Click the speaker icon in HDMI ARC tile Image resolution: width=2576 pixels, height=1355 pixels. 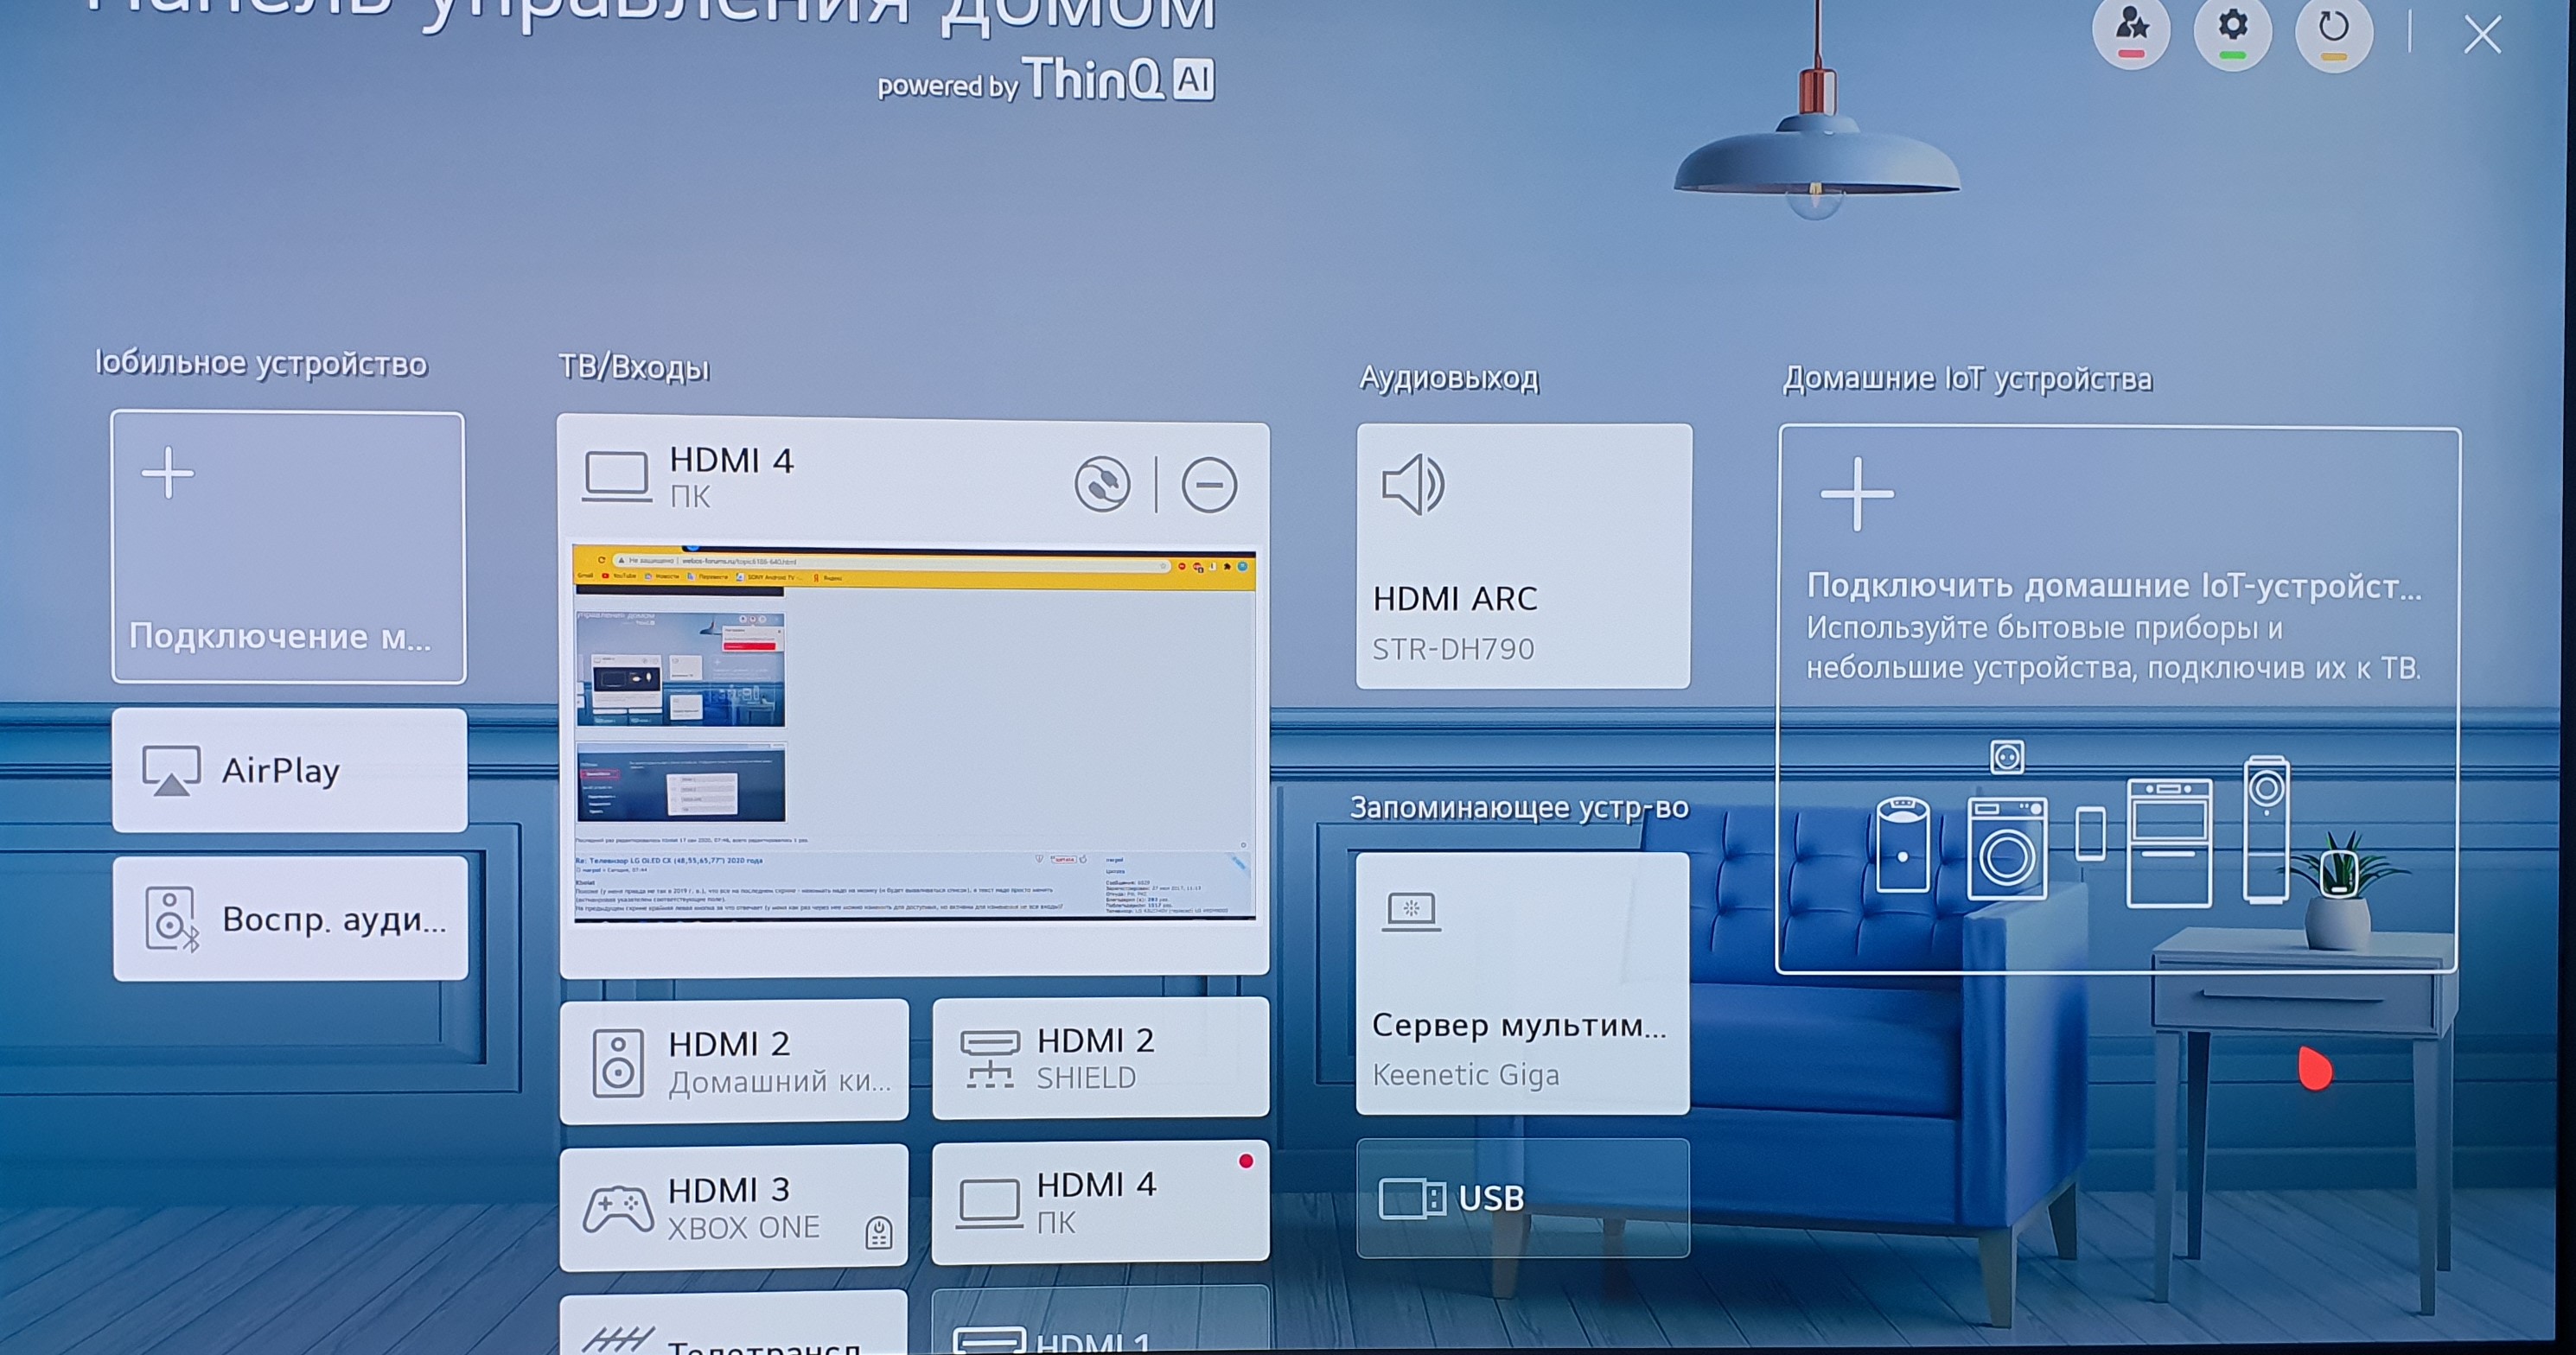(1412, 485)
